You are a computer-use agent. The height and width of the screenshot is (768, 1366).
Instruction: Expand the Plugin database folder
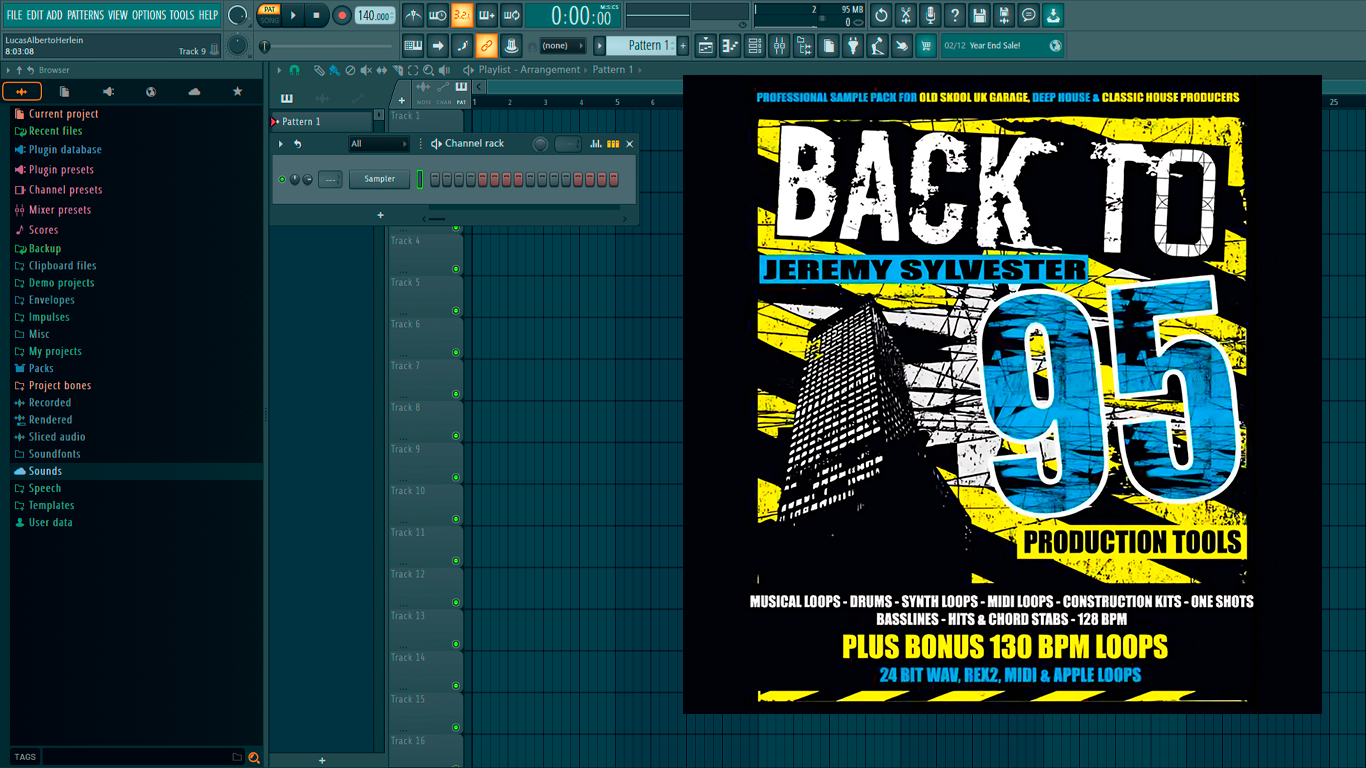tap(65, 150)
